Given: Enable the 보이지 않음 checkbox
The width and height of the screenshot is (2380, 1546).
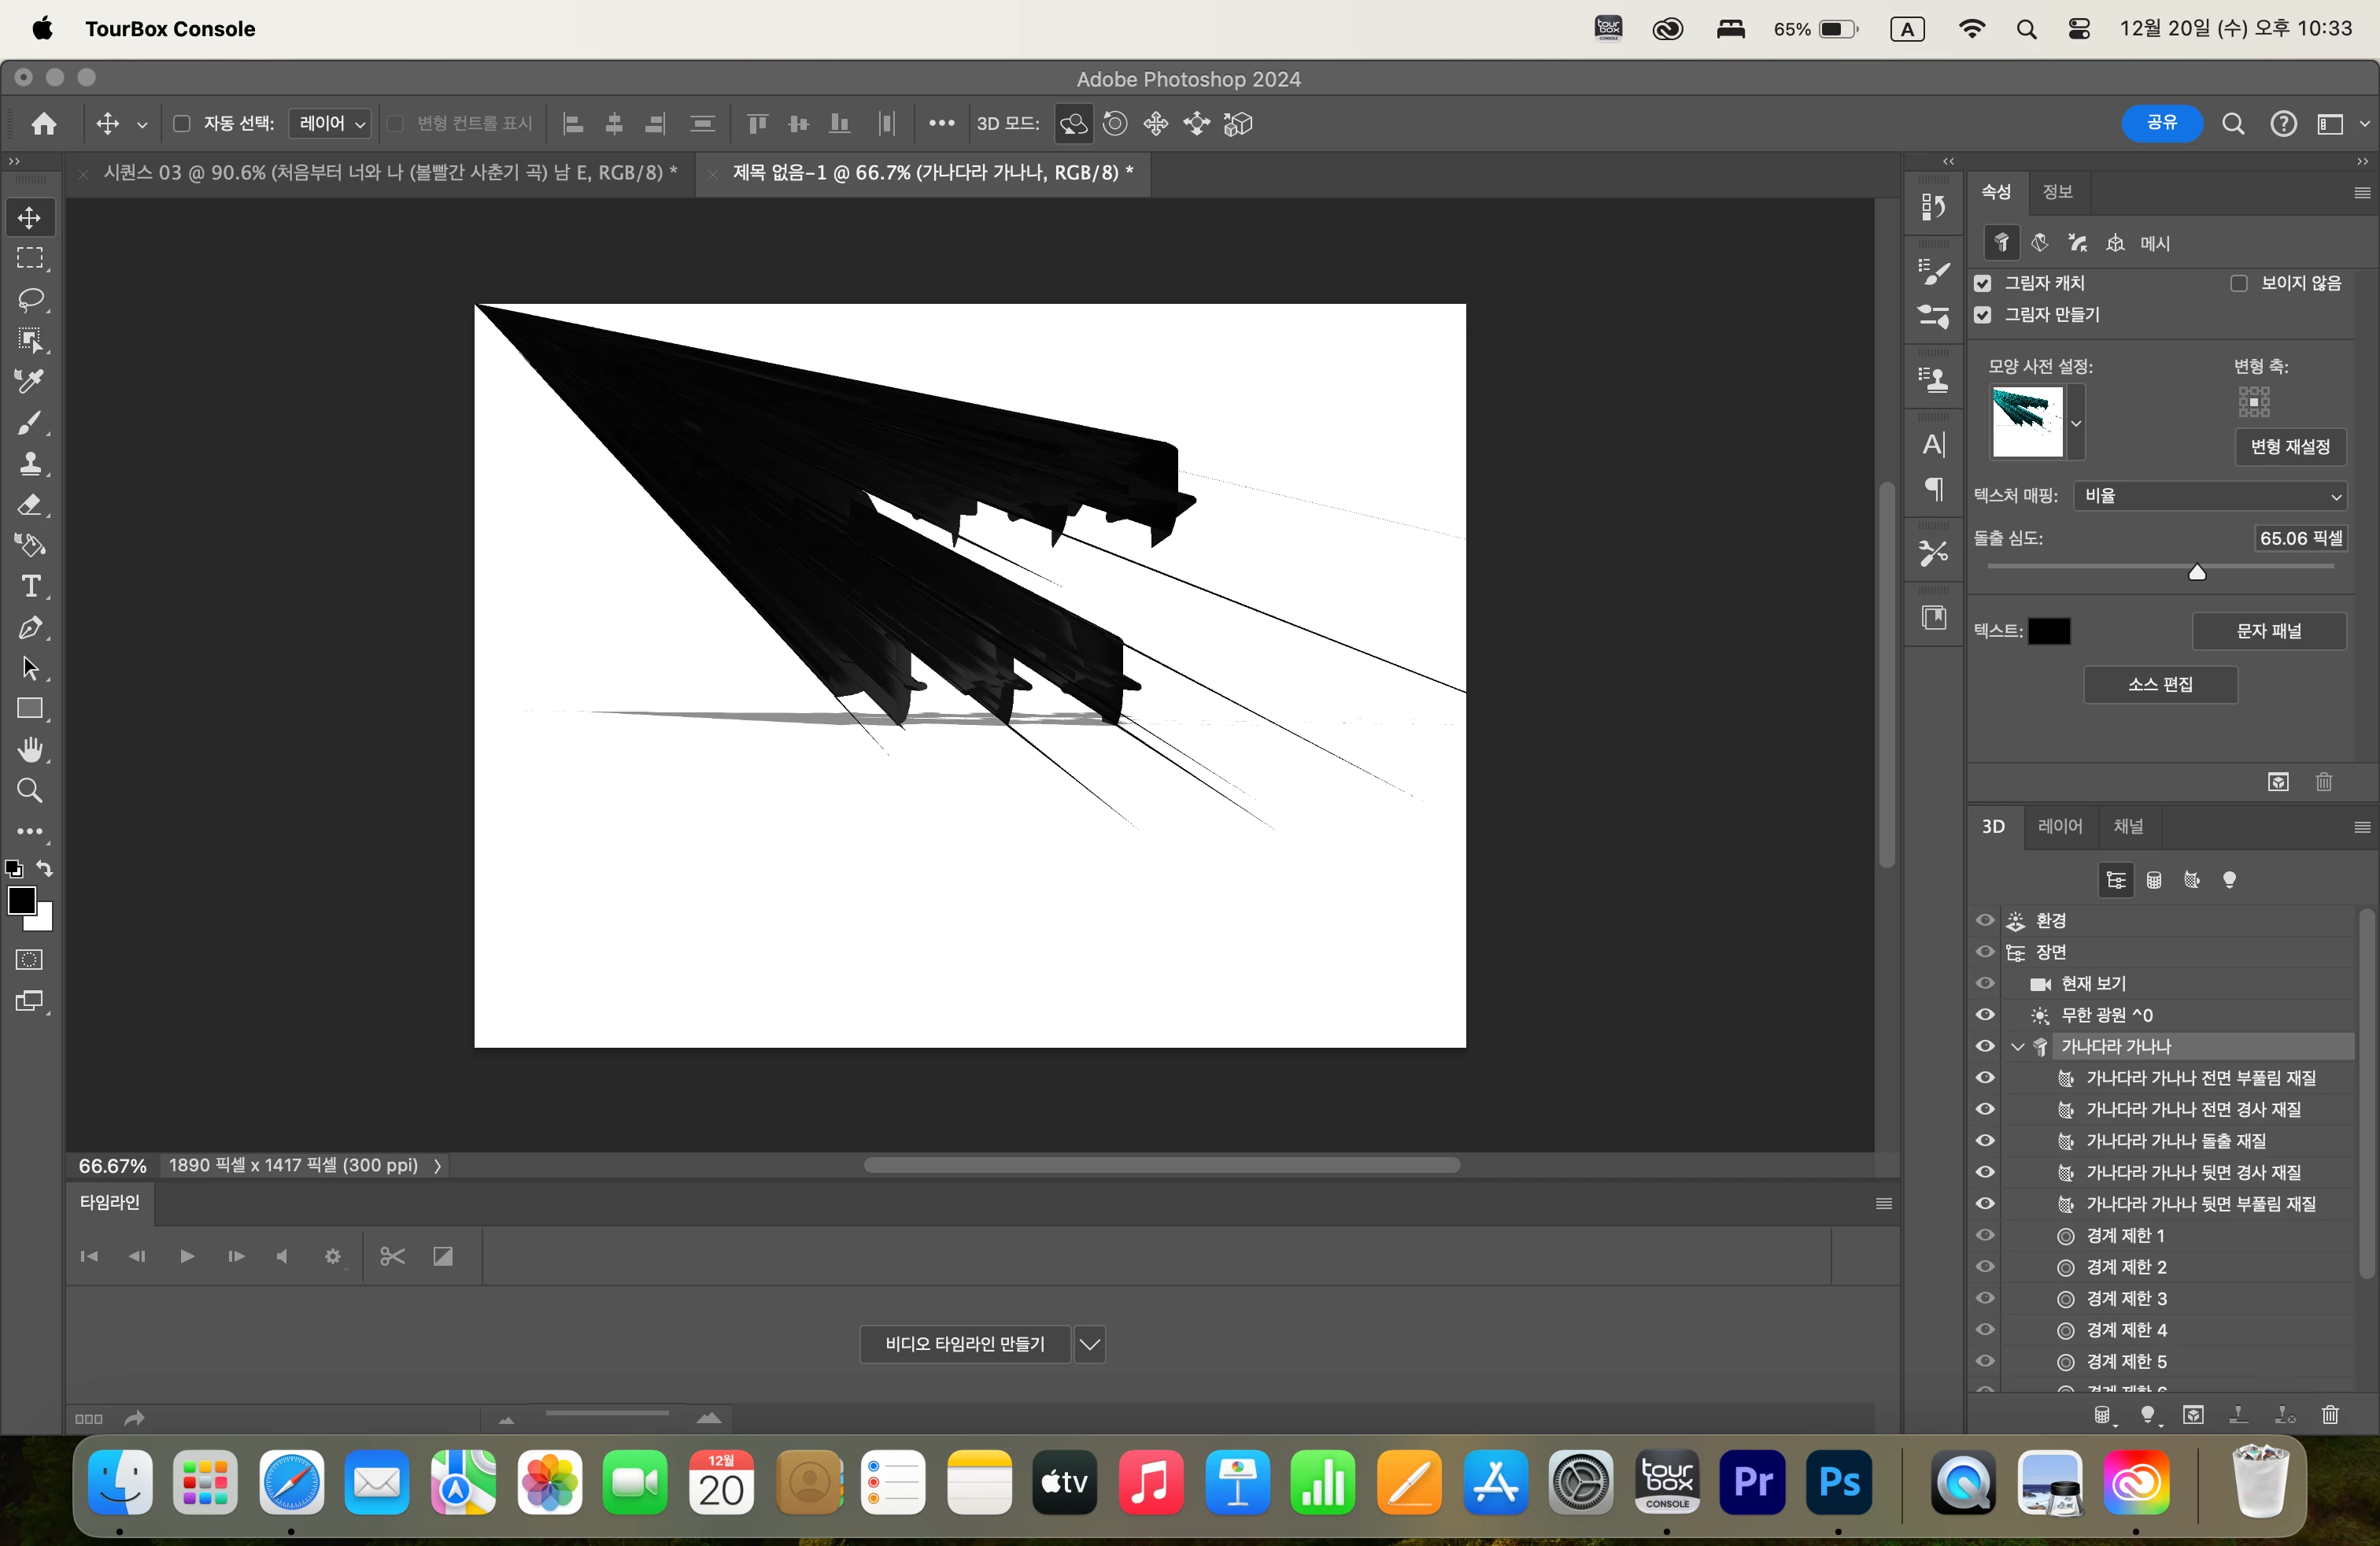Looking at the screenshot, I should click(2239, 284).
